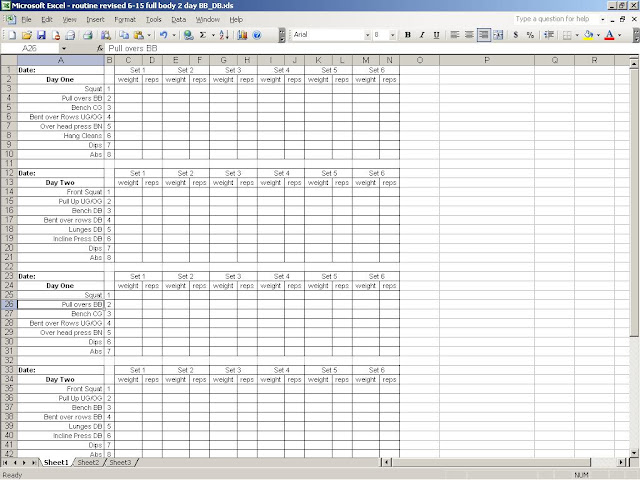640x480 pixels.
Task: Apply the Percent Style icon
Action: [x=530, y=35]
